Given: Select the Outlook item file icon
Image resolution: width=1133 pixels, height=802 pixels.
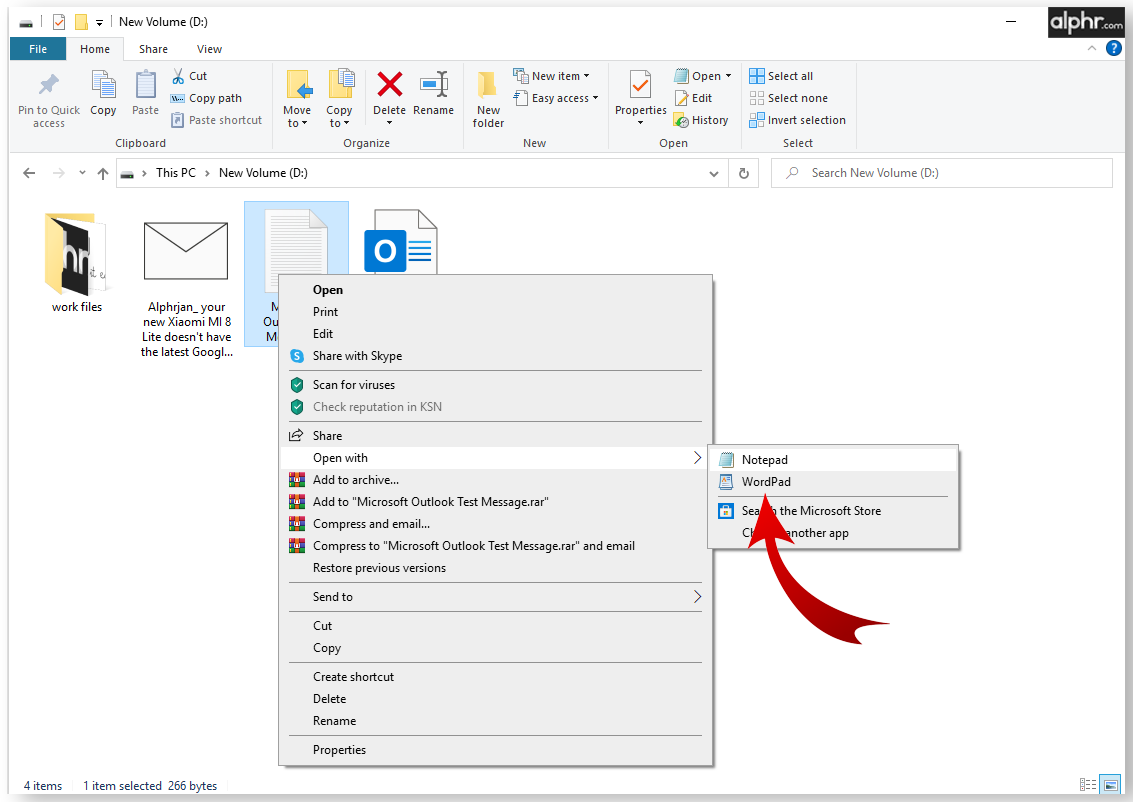Looking at the screenshot, I should coord(402,242).
